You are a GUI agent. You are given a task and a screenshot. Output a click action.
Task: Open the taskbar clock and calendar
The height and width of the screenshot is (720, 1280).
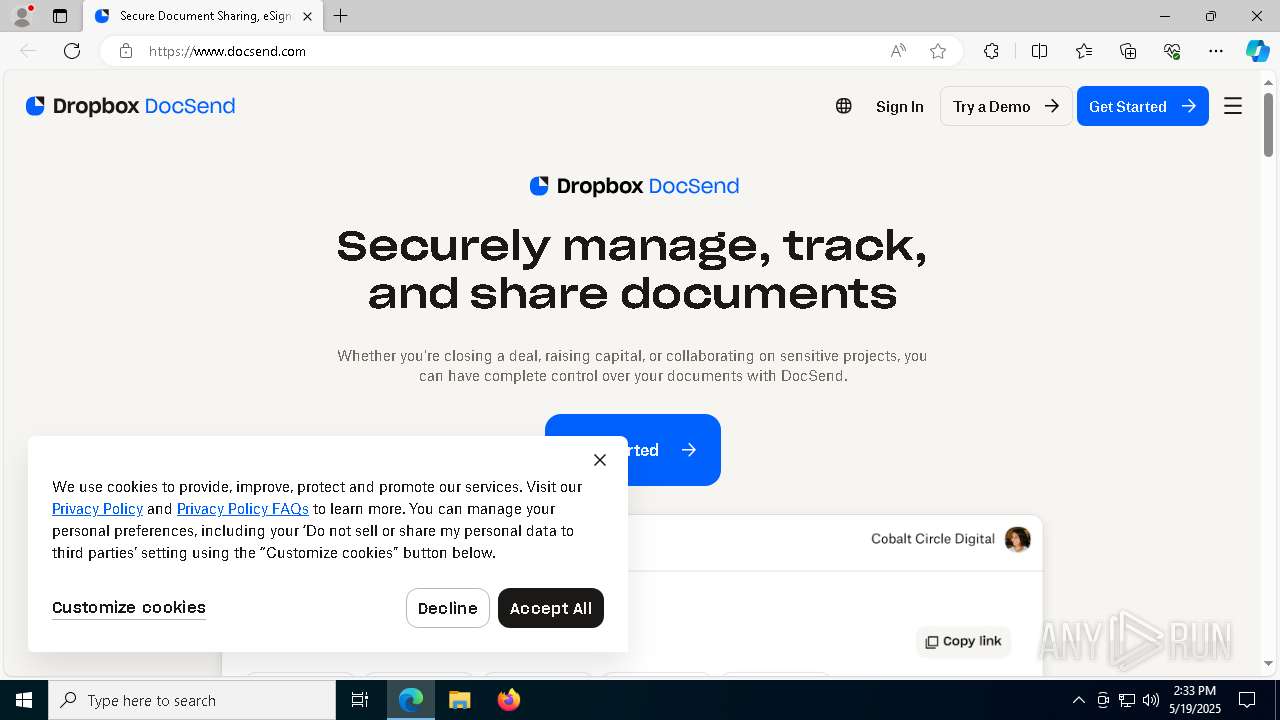[1195, 700]
